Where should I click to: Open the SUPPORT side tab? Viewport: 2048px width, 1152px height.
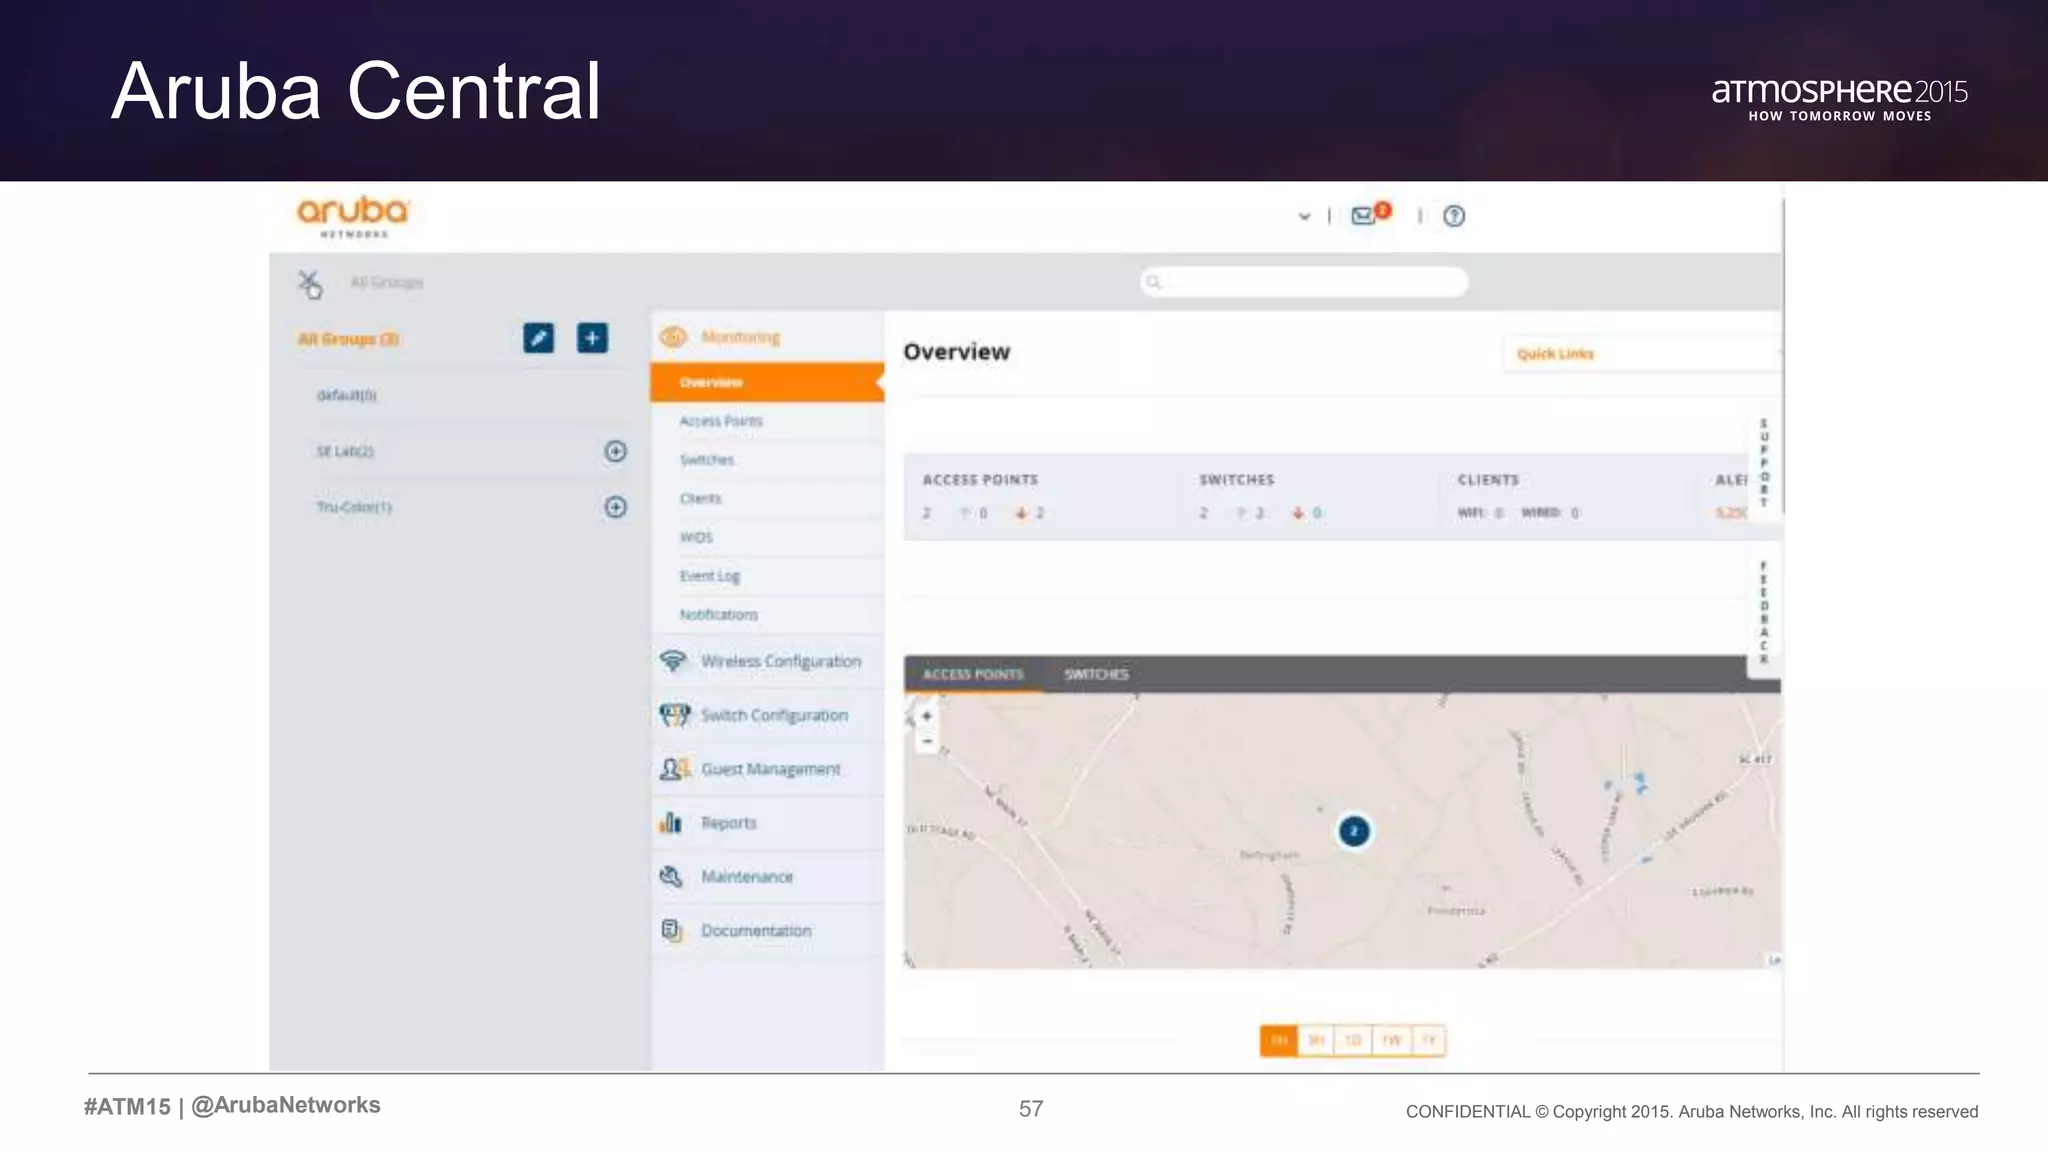pos(1764,463)
